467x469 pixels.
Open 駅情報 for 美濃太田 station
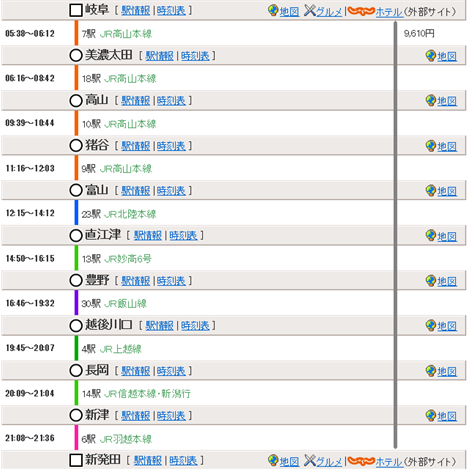[160, 56]
